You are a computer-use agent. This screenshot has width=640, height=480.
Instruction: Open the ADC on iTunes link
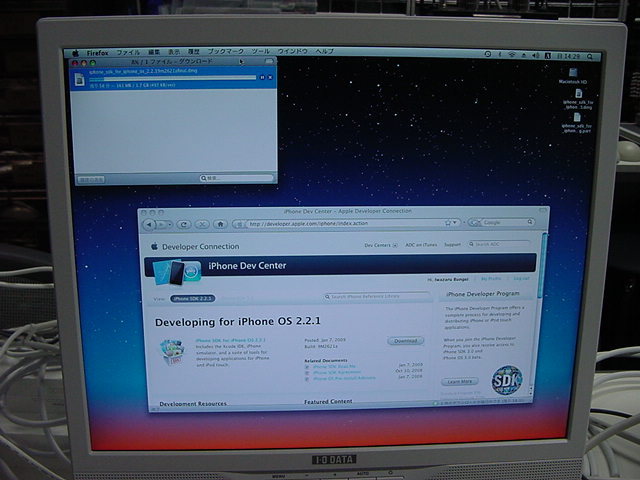click(421, 245)
